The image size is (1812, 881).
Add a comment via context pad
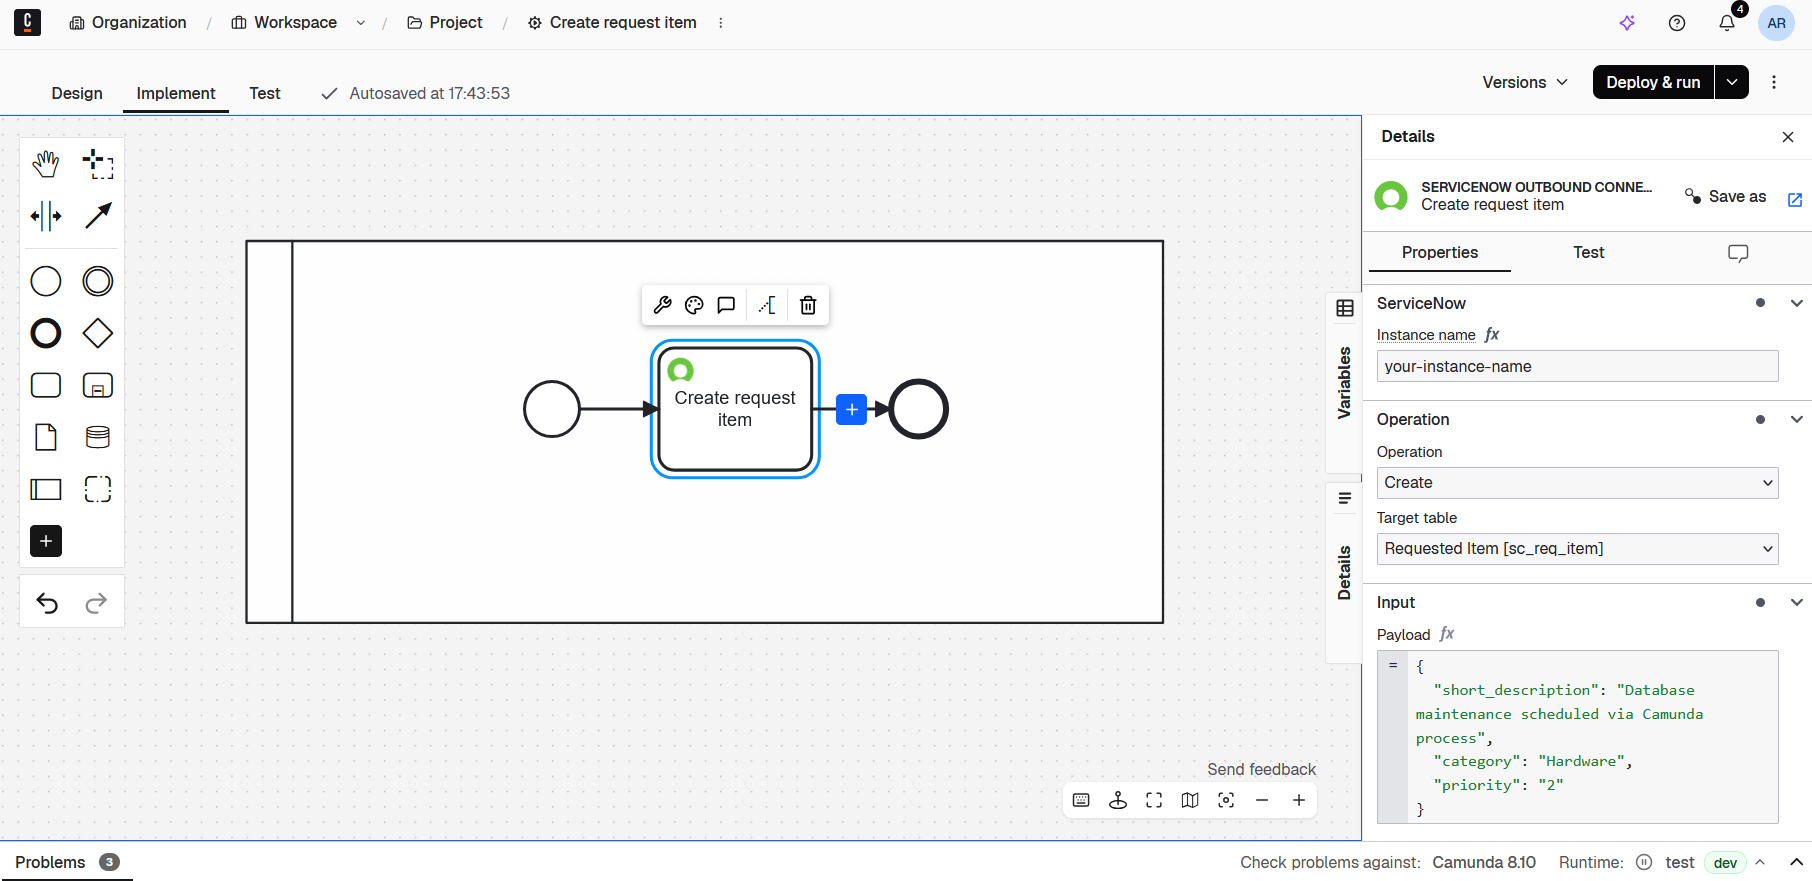[x=726, y=305]
